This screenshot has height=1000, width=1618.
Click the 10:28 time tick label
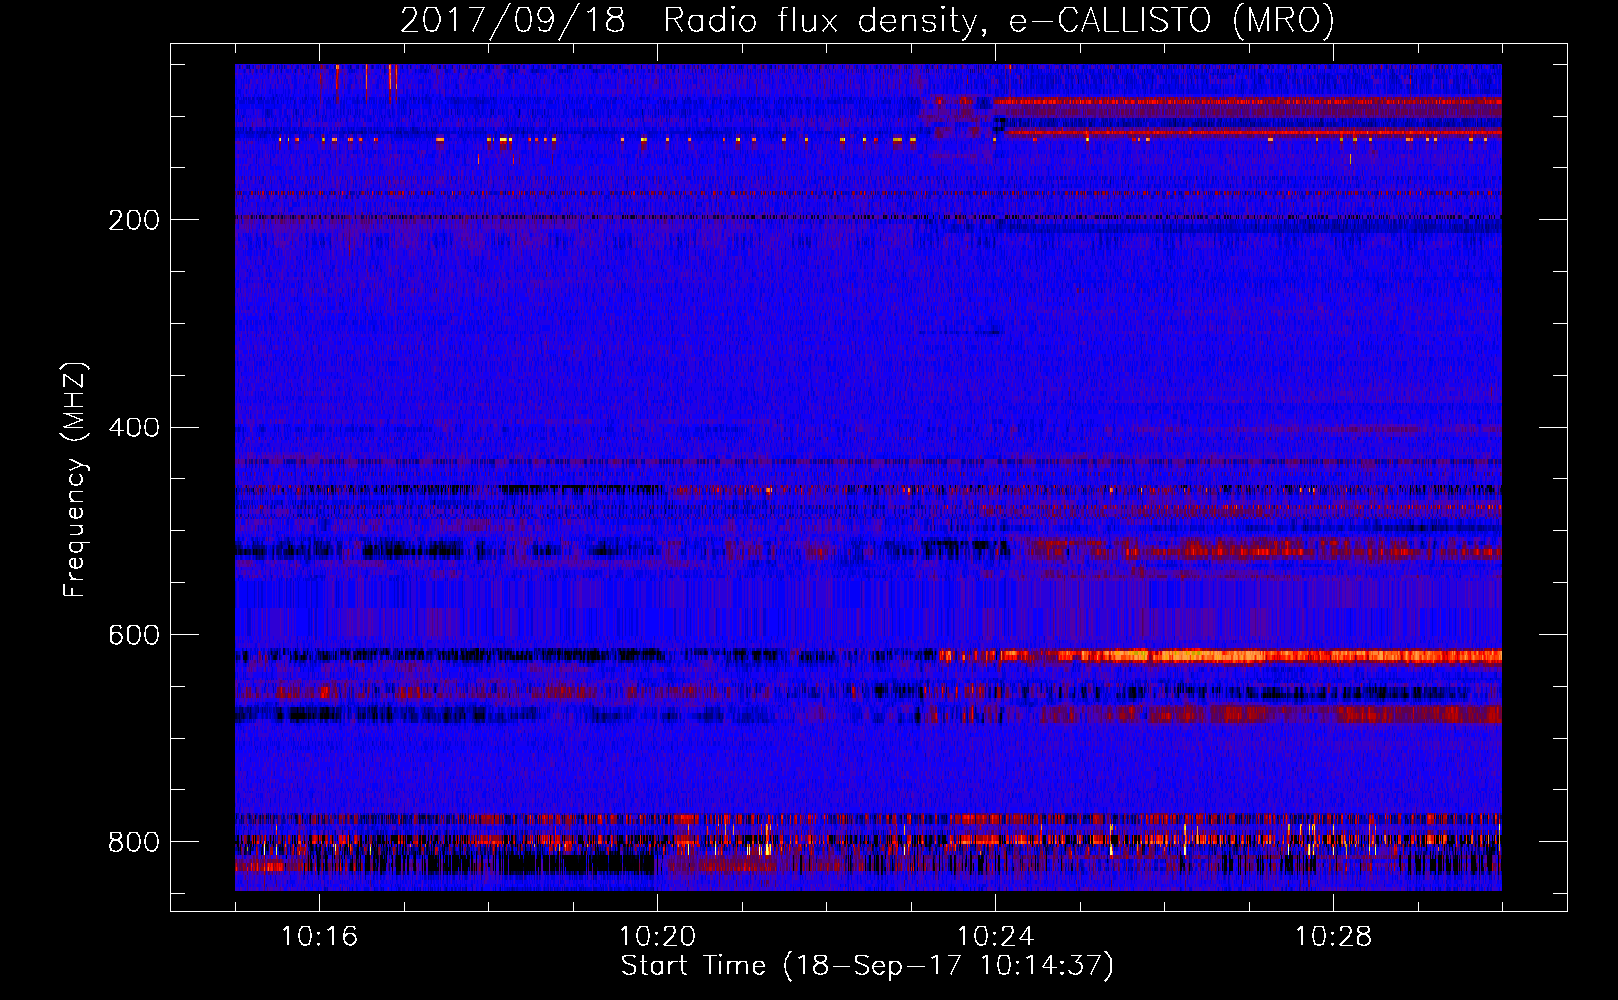pos(1333,937)
